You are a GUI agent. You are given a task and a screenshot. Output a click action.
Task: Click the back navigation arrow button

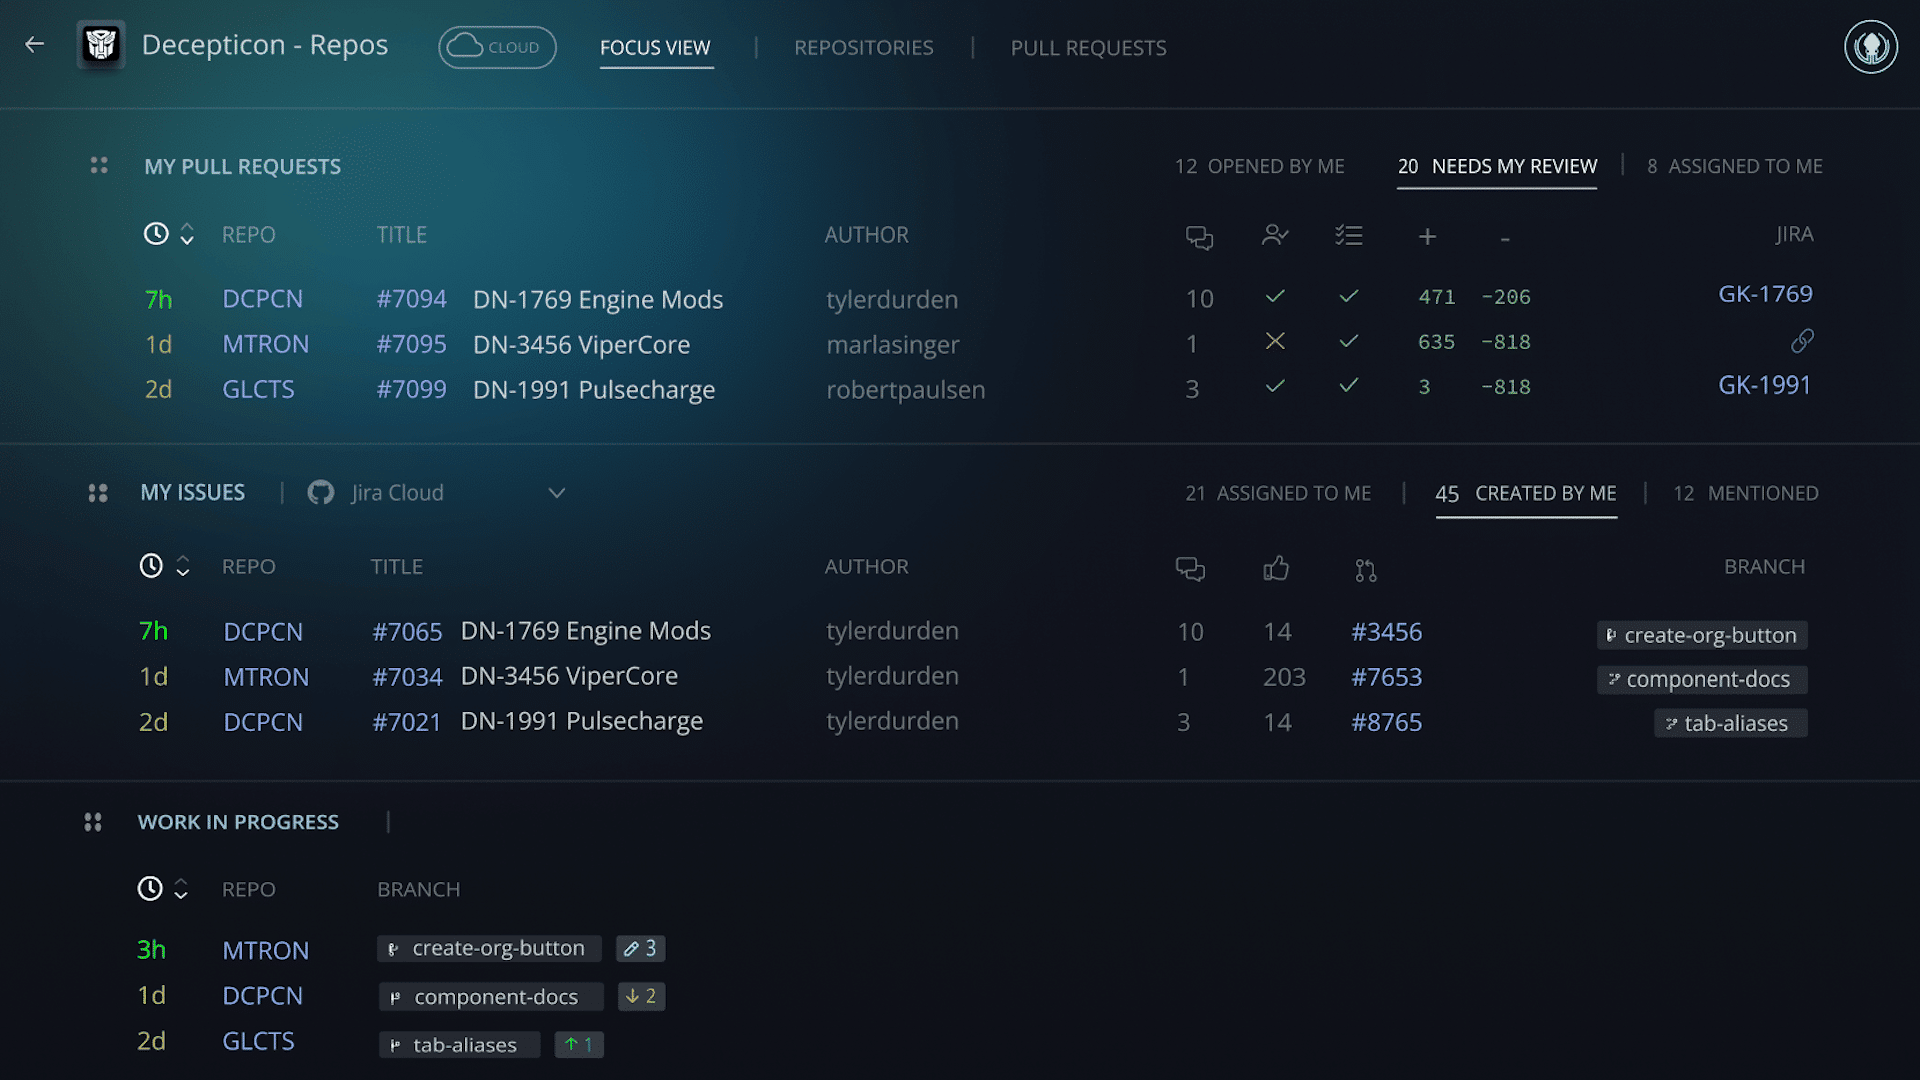[x=34, y=46]
